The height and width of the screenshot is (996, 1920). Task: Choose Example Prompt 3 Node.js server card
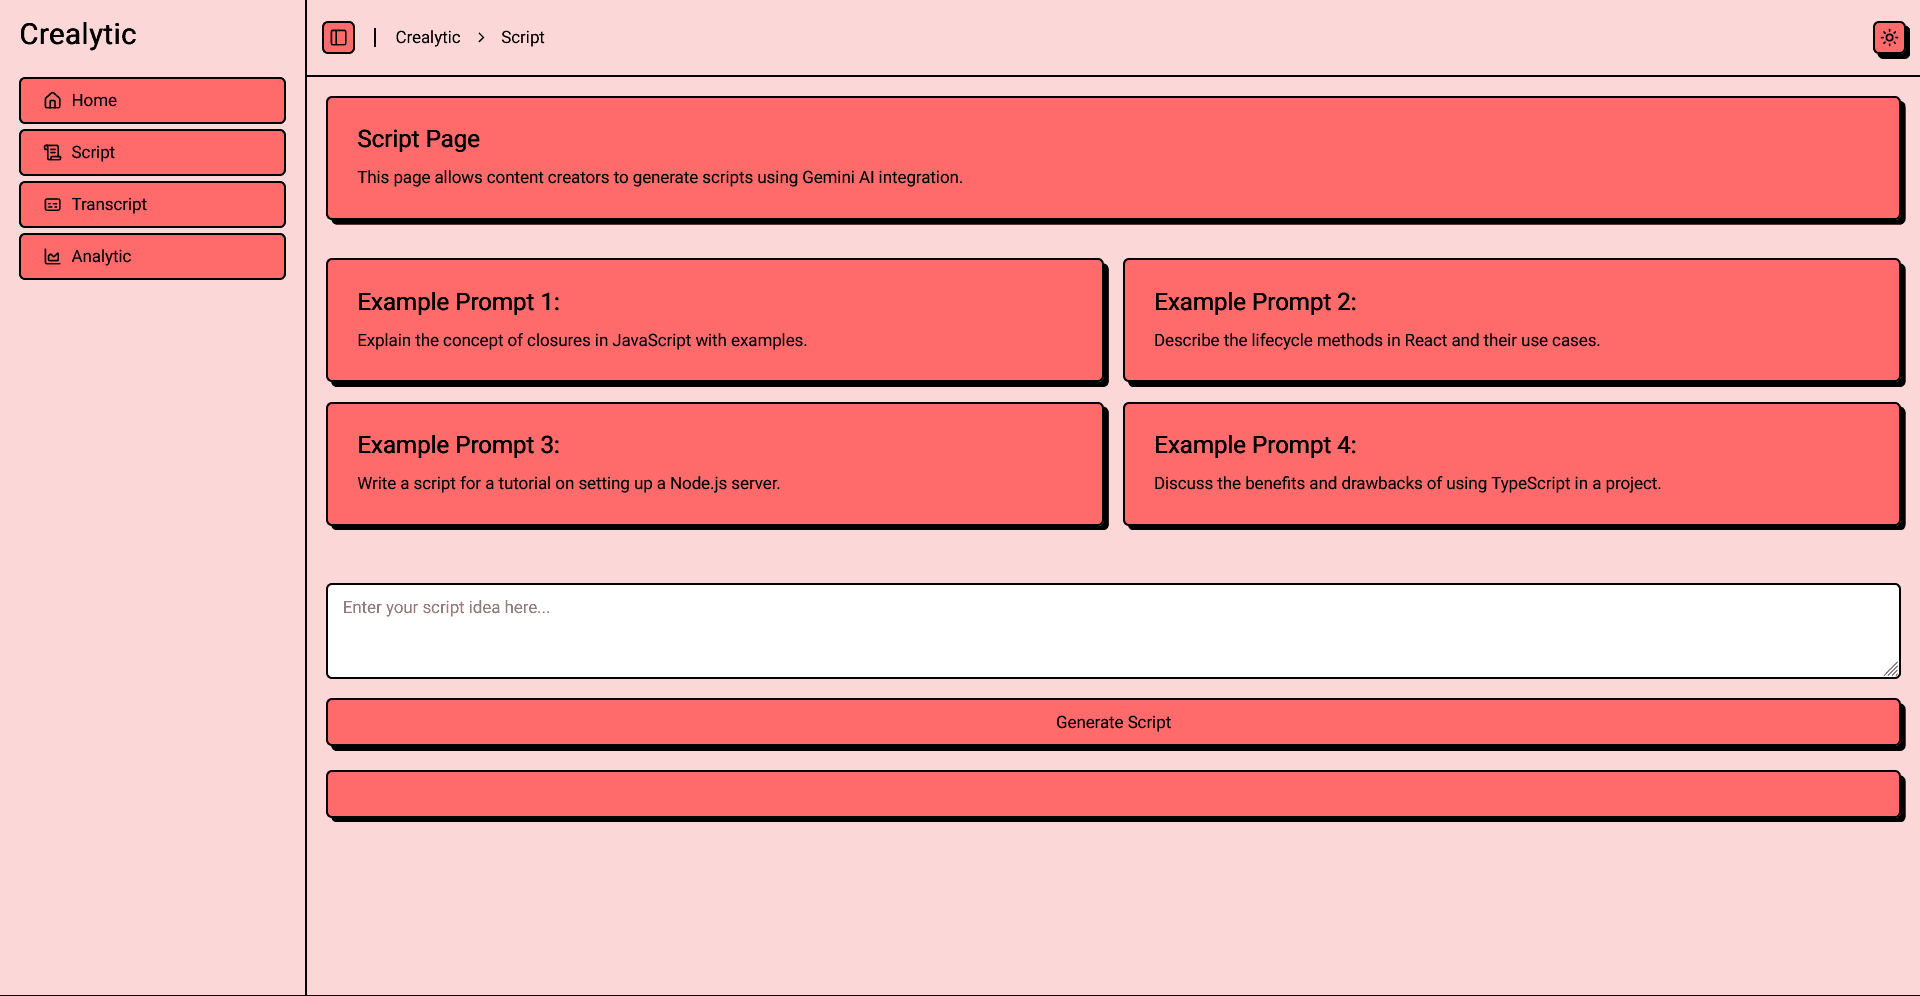715,464
